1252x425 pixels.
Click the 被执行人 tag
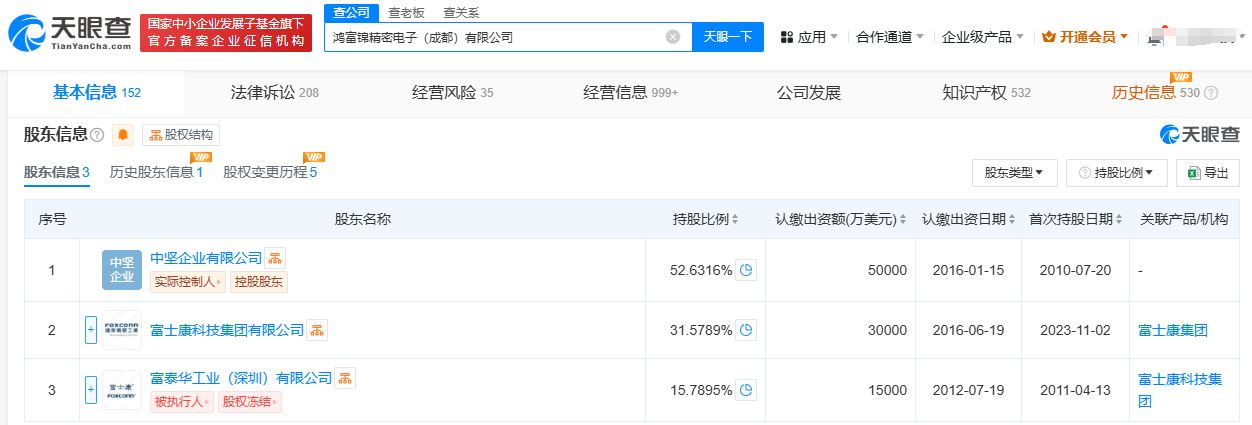click(x=181, y=402)
